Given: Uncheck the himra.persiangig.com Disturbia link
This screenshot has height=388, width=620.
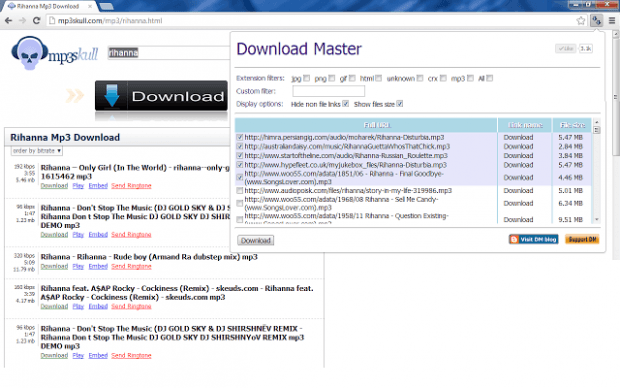Looking at the screenshot, I should click(x=240, y=137).
